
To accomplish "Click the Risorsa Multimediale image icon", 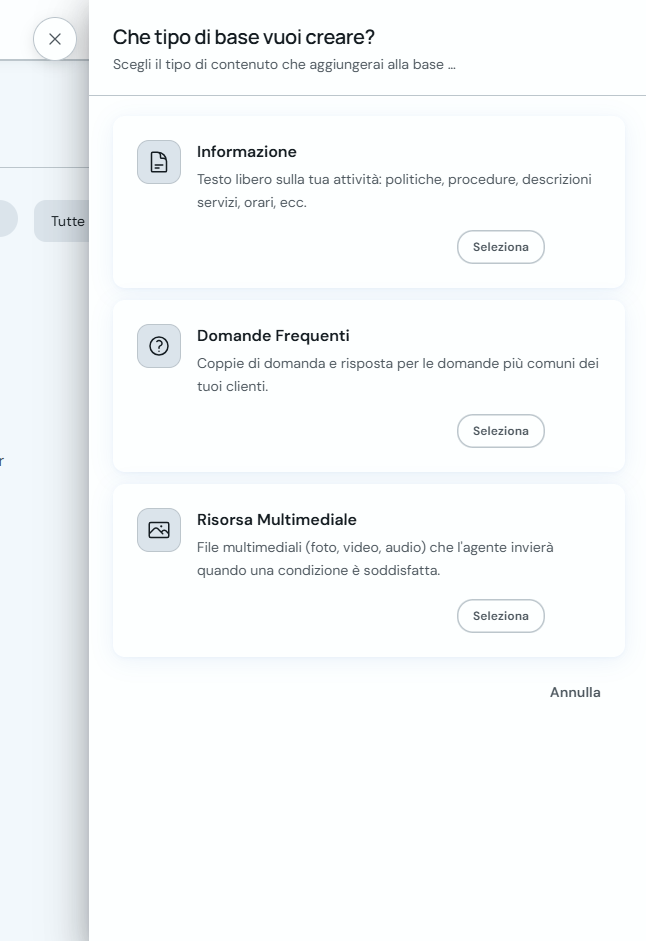I will click(159, 530).
